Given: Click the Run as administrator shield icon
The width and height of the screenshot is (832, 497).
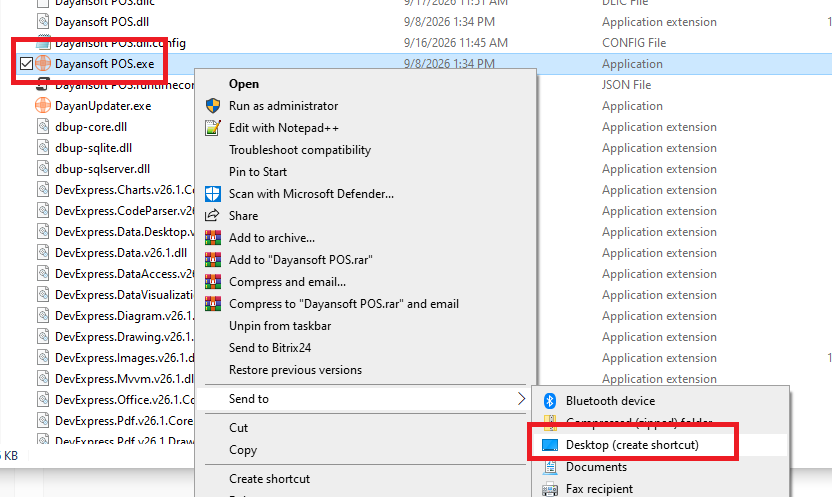Looking at the screenshot, I should (x=213, y=106).
